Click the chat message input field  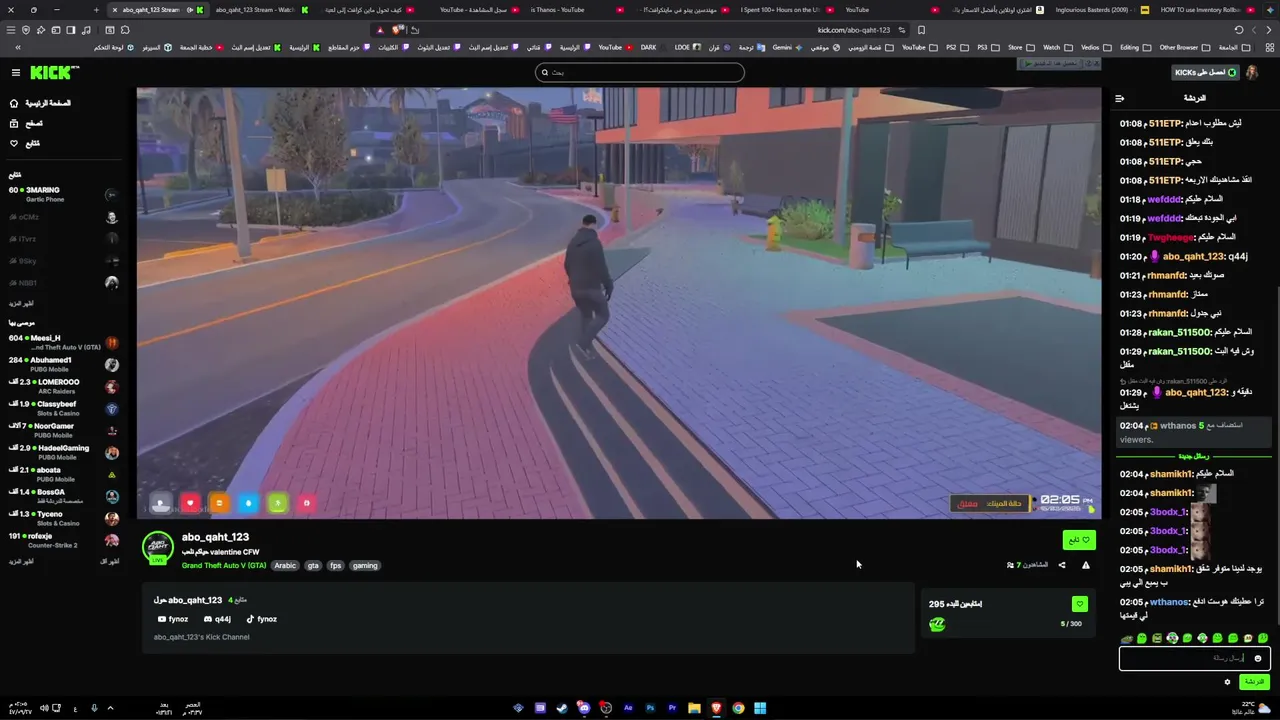point(1195,658)
